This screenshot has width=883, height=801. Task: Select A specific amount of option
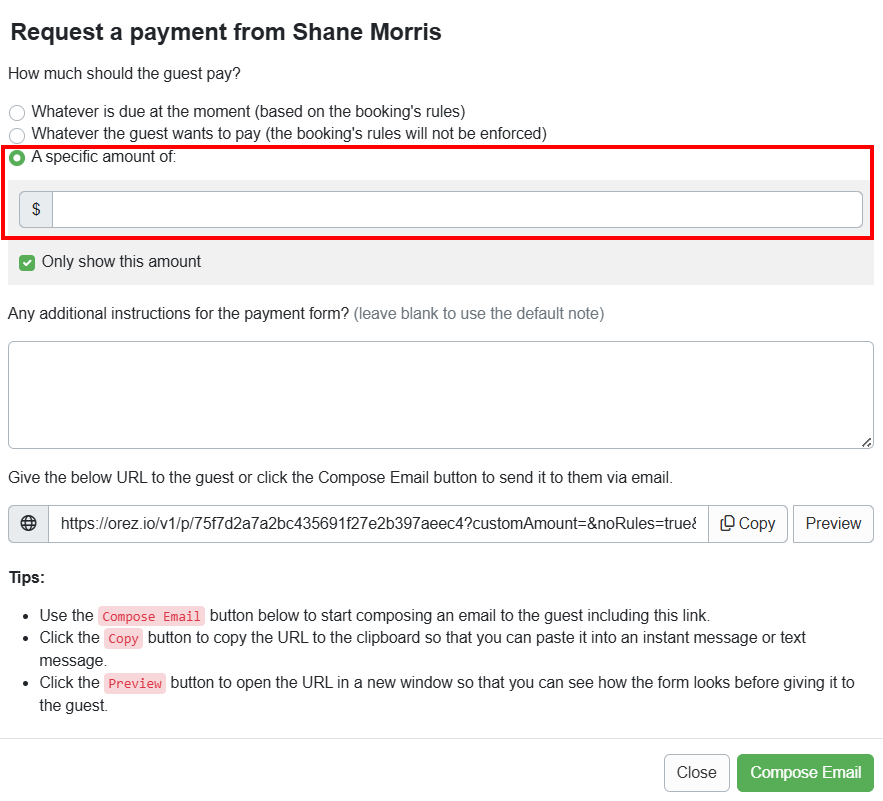[16, 157]
